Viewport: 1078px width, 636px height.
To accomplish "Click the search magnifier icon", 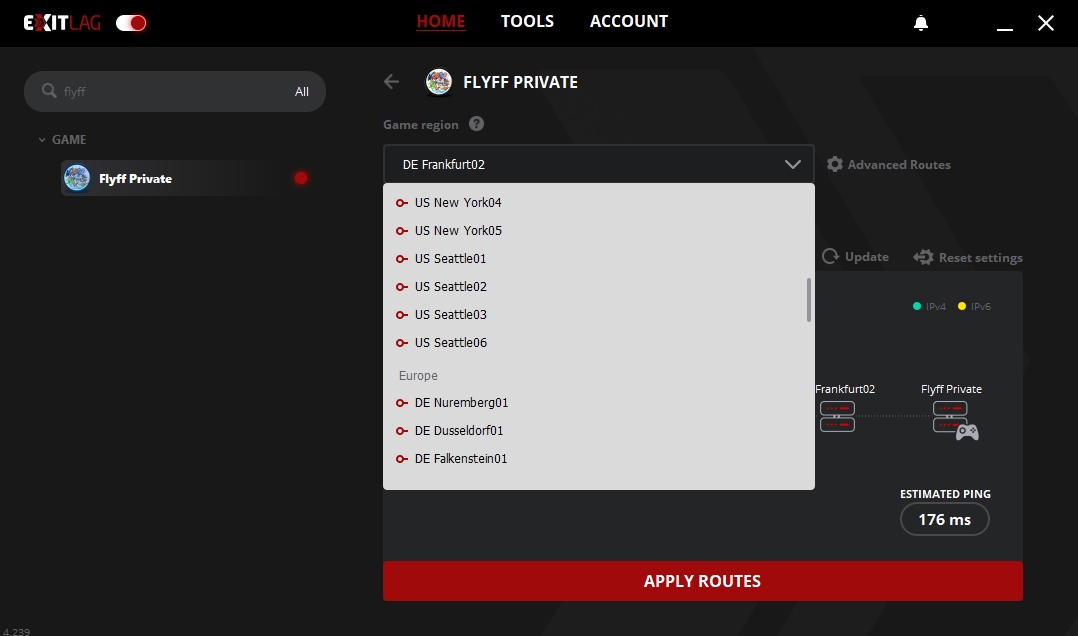I will 49,91.
